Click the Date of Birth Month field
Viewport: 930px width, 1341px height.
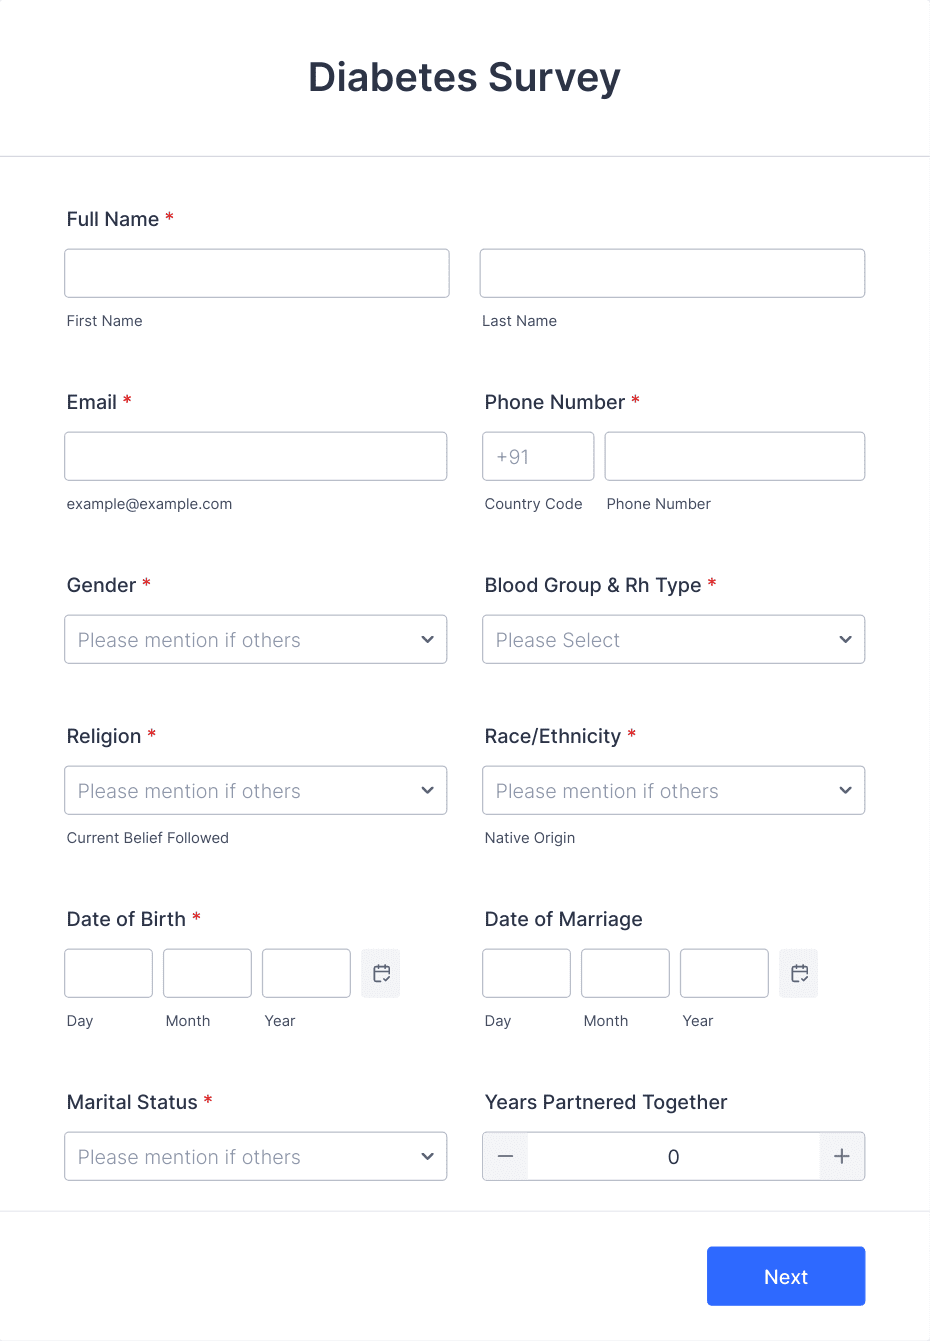[x=207, y=972]
